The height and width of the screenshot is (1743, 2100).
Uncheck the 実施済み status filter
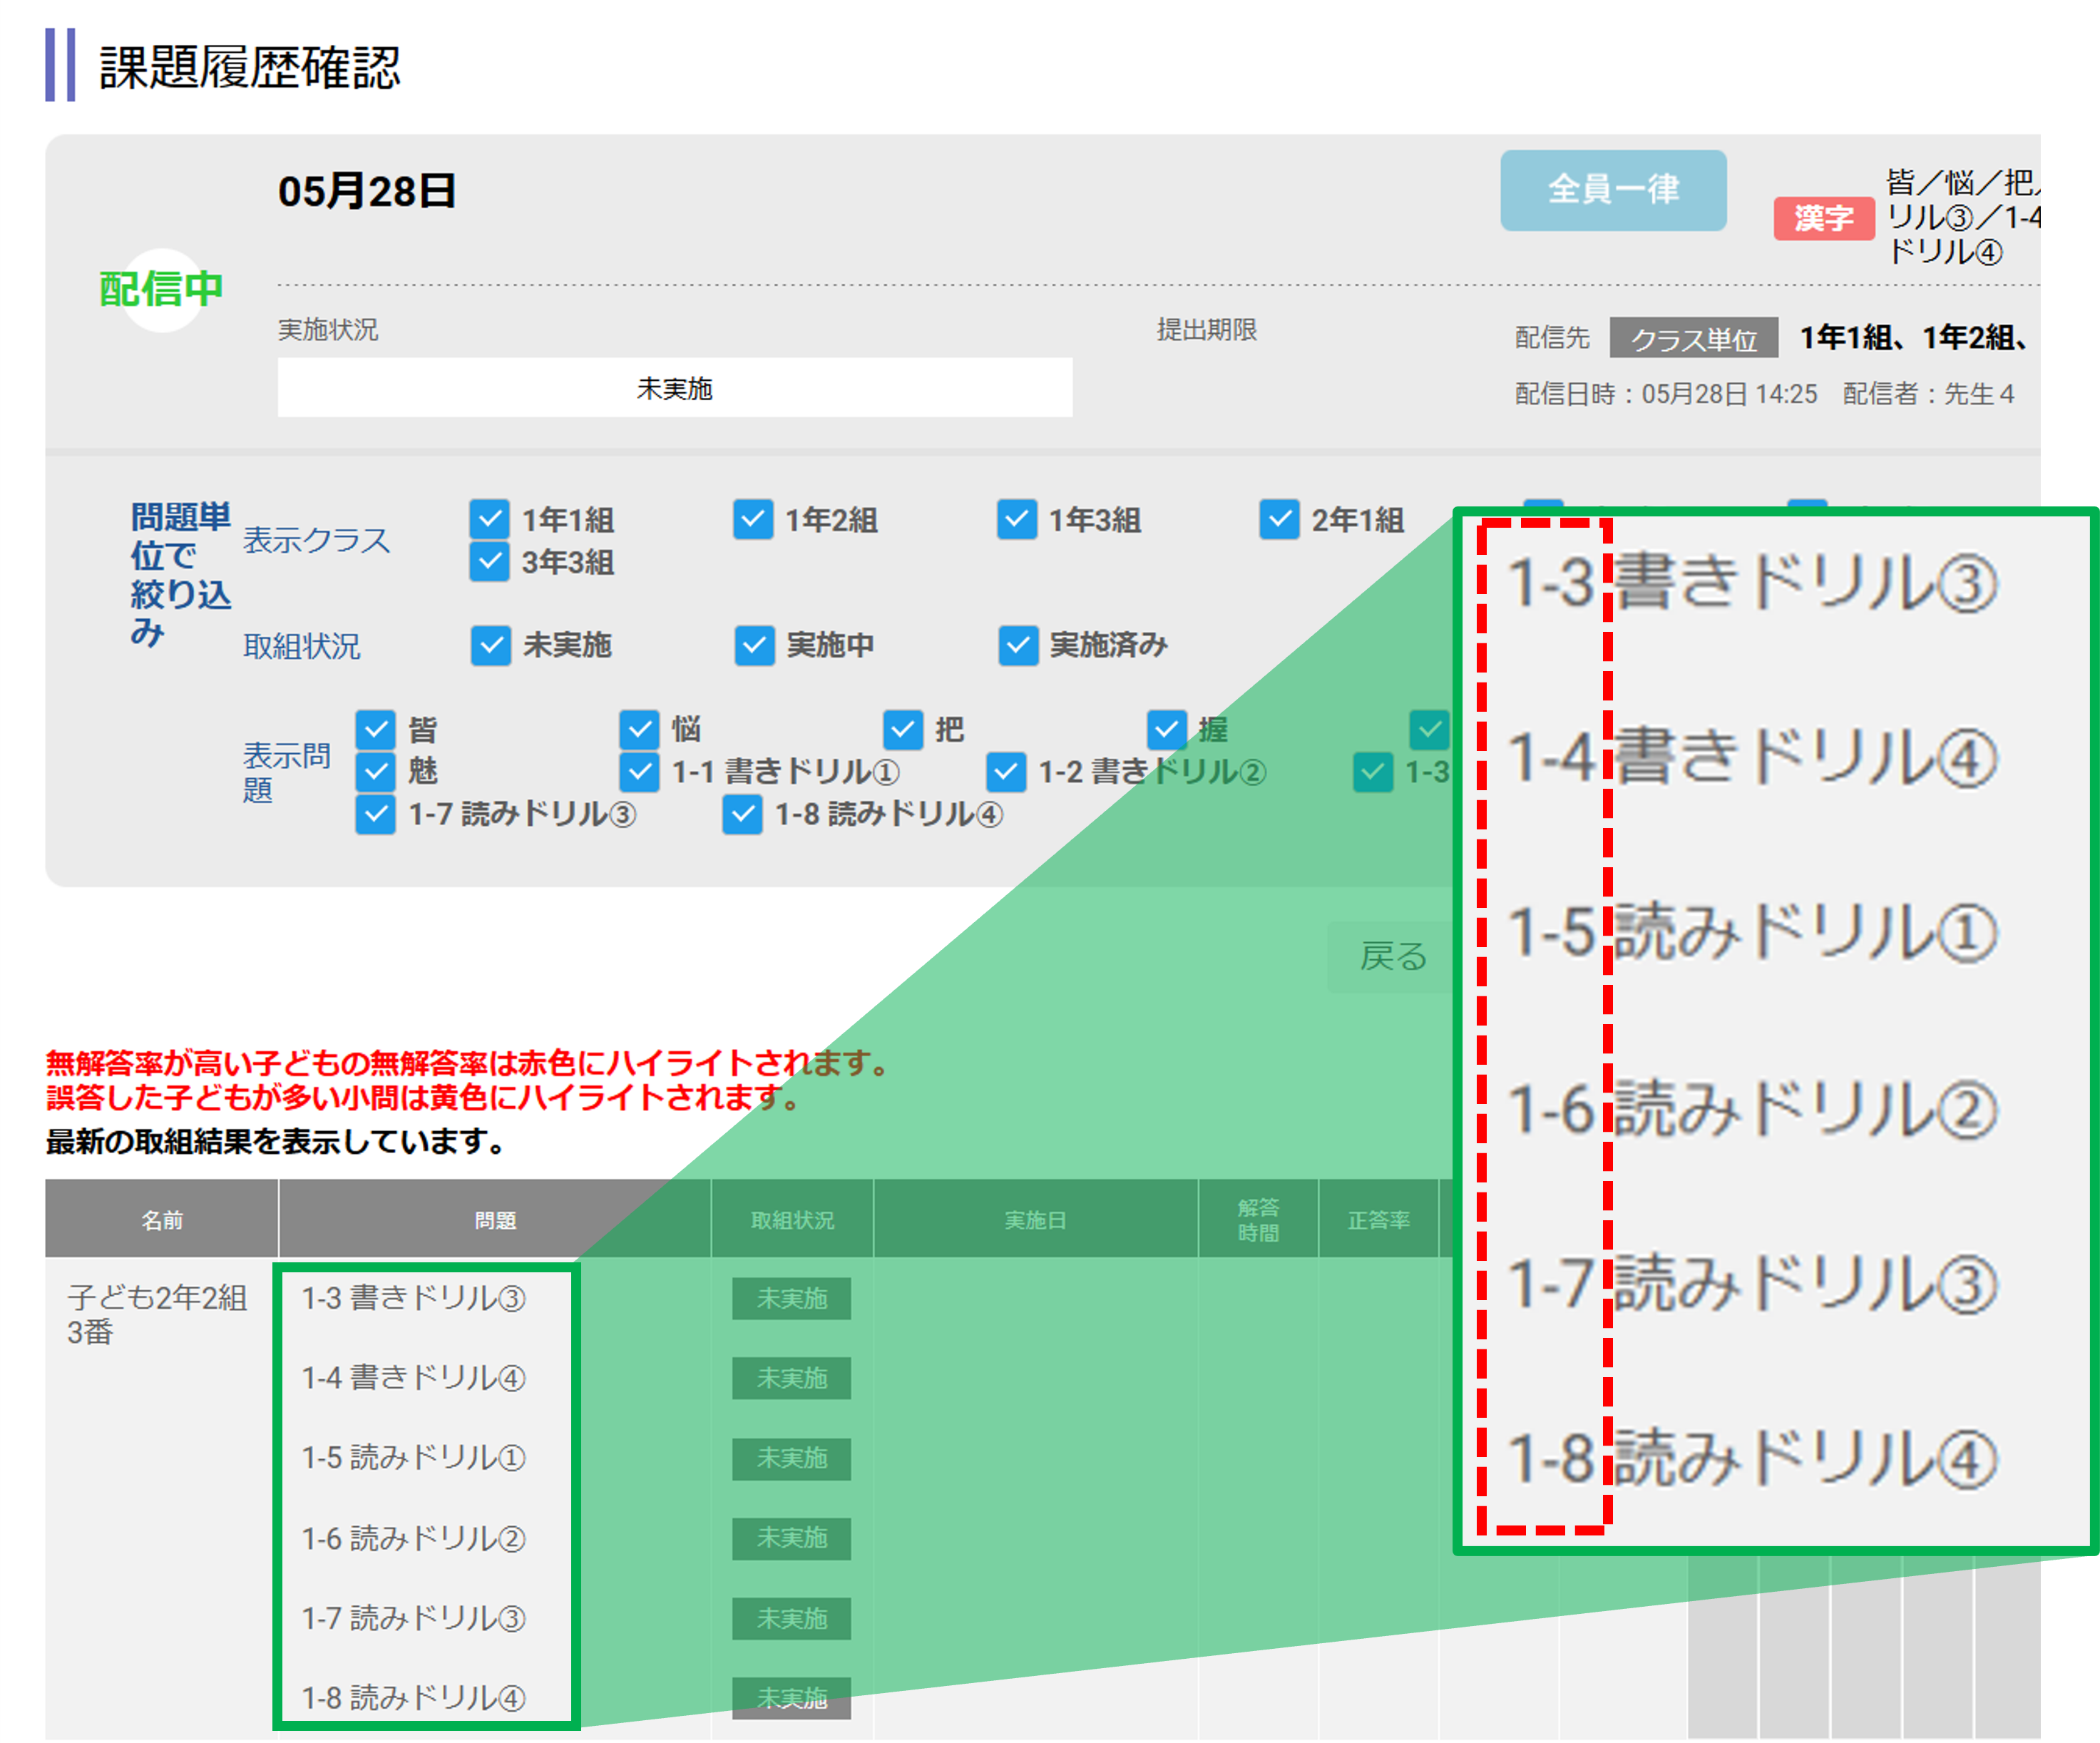1018,646
